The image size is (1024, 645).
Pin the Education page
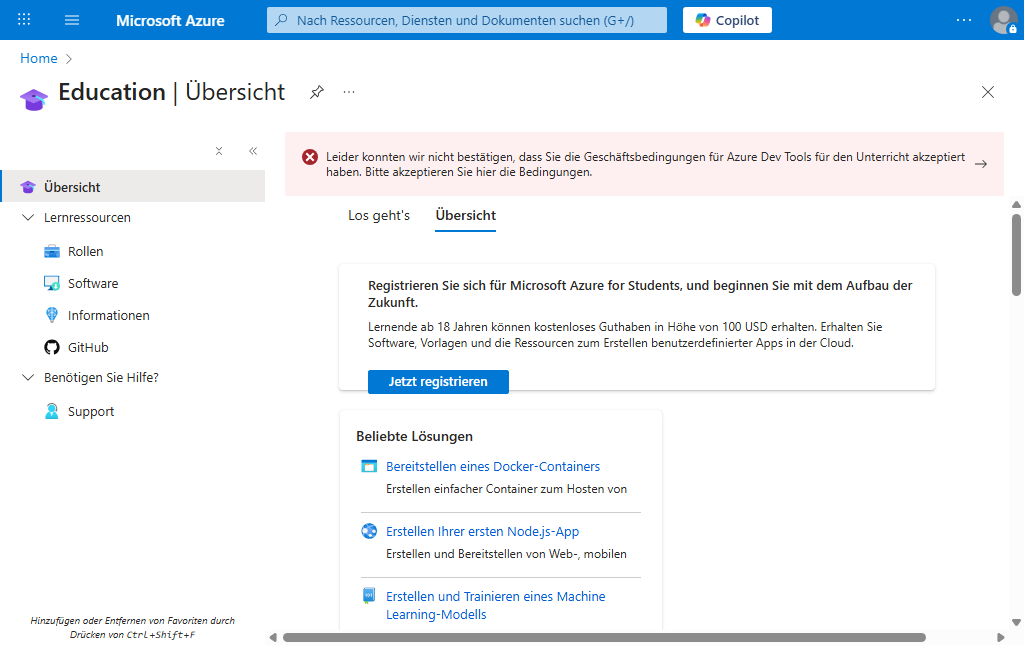pos(317,92)
